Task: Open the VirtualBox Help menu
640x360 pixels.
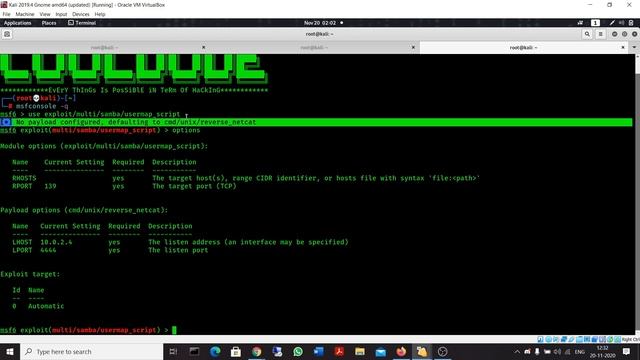Action: 100,14
